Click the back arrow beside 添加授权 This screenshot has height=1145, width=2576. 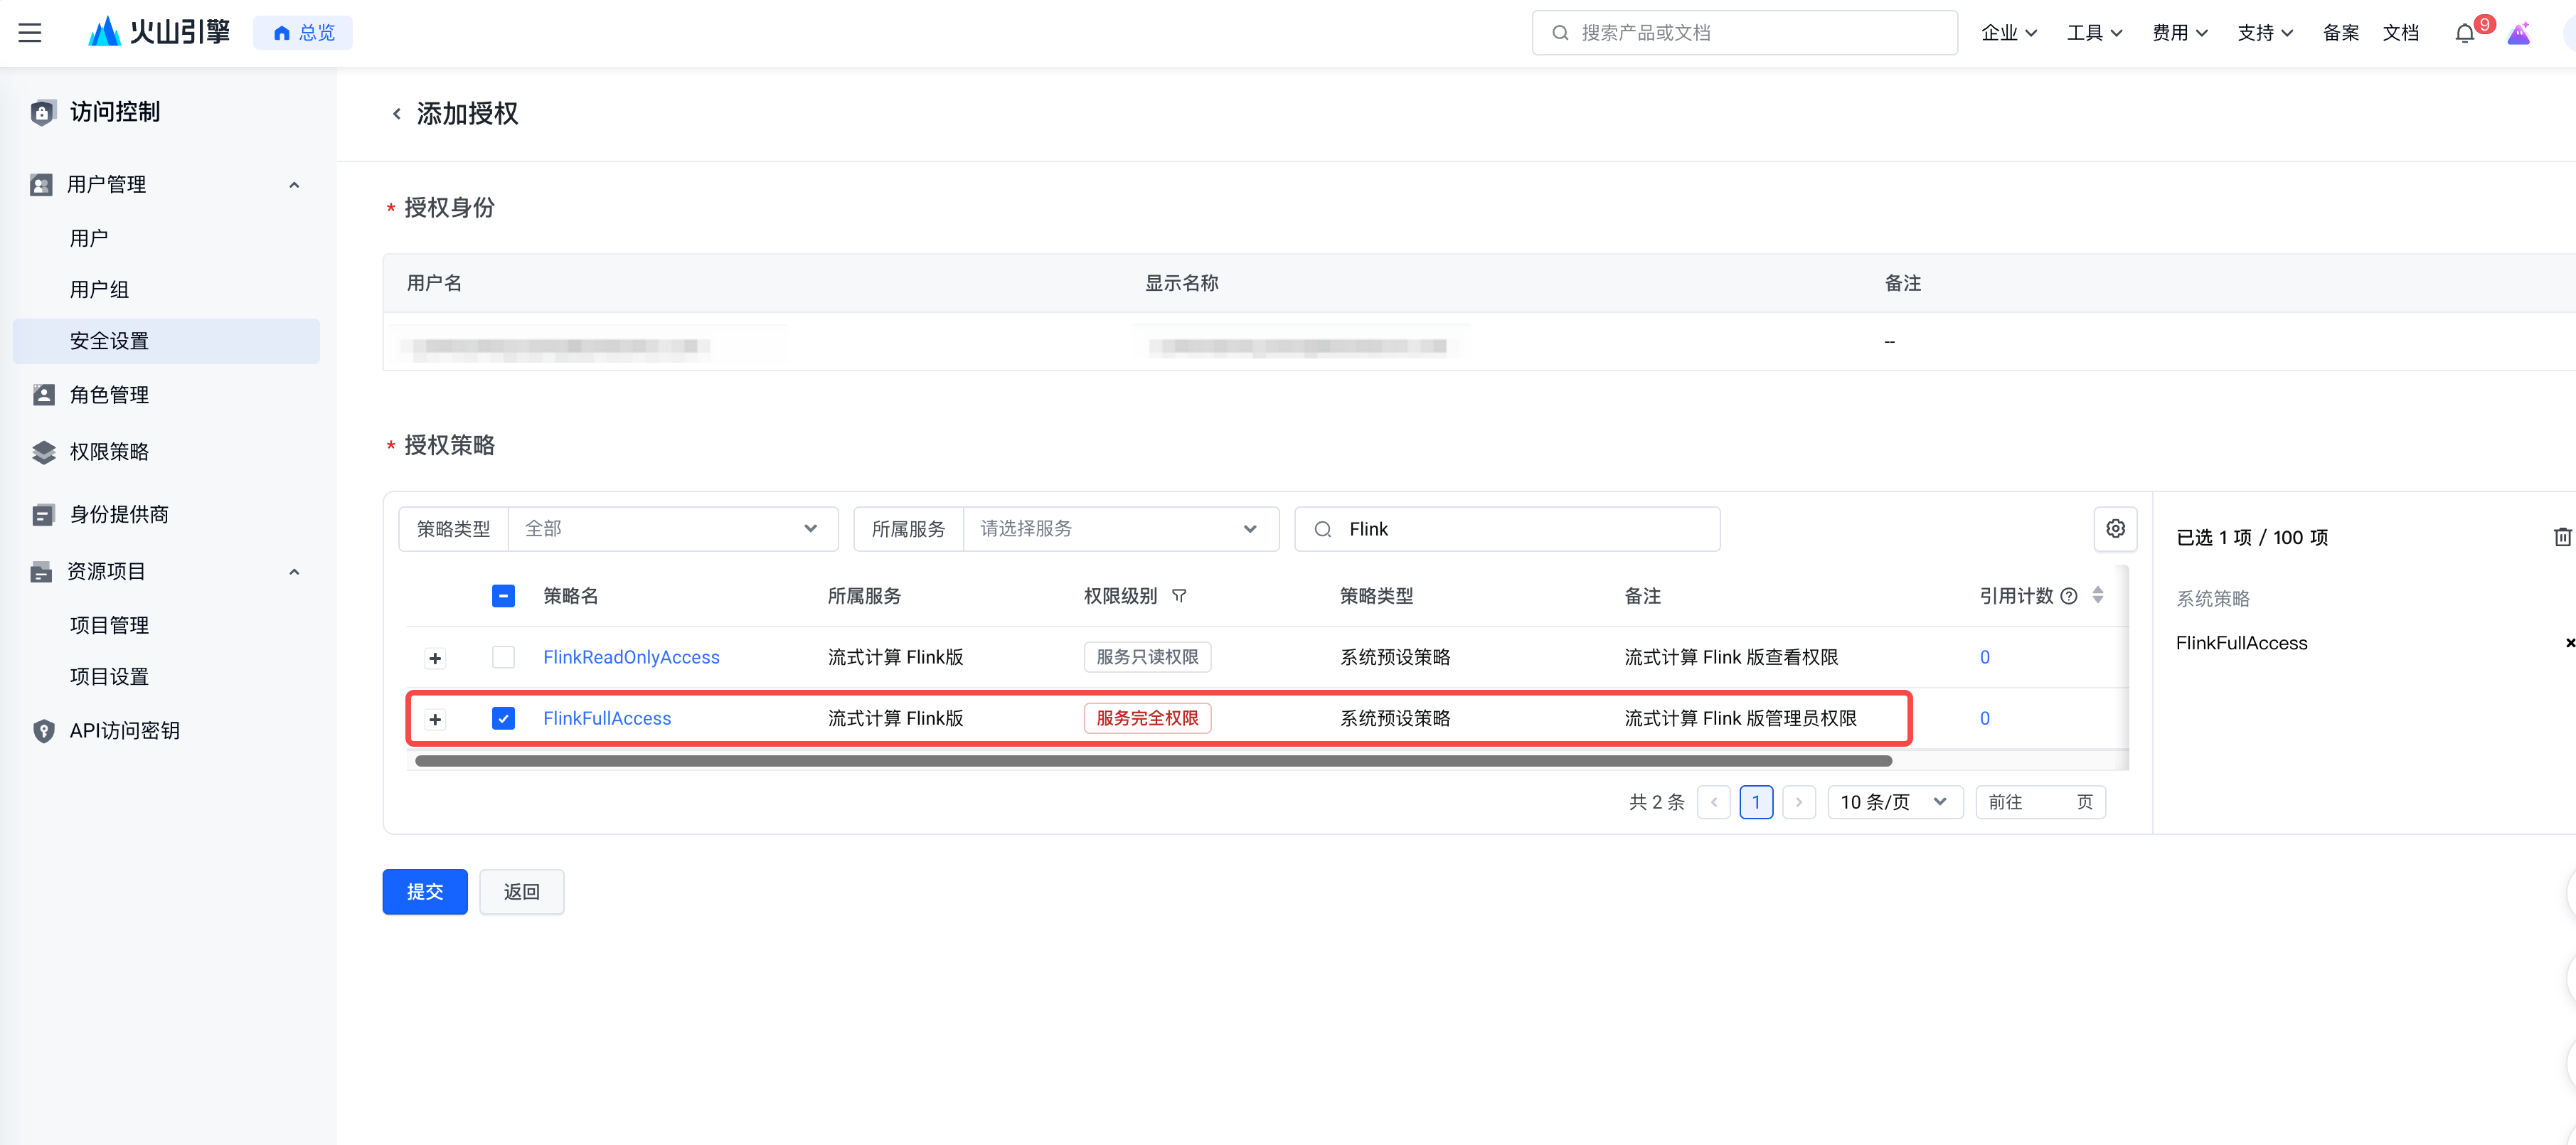pos(397,114)
